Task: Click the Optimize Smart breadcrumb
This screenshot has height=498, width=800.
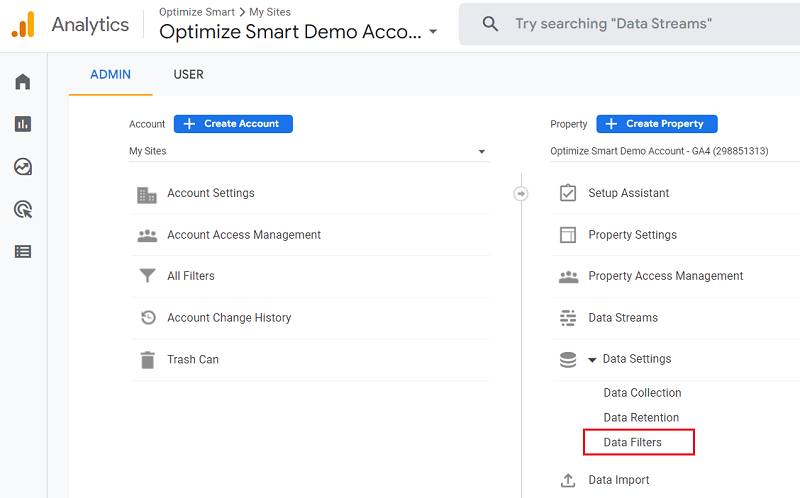Action: click(x=197, y=12)
